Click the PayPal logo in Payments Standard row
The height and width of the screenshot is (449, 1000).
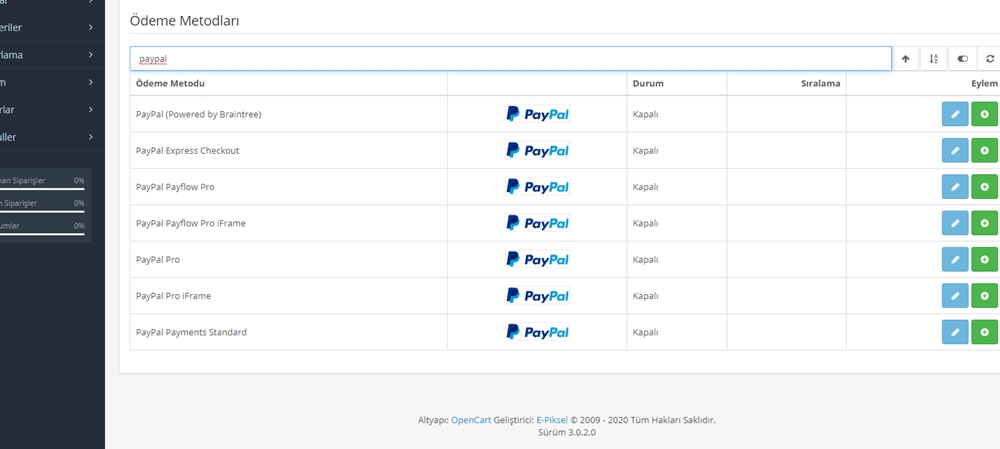point(538,332)
